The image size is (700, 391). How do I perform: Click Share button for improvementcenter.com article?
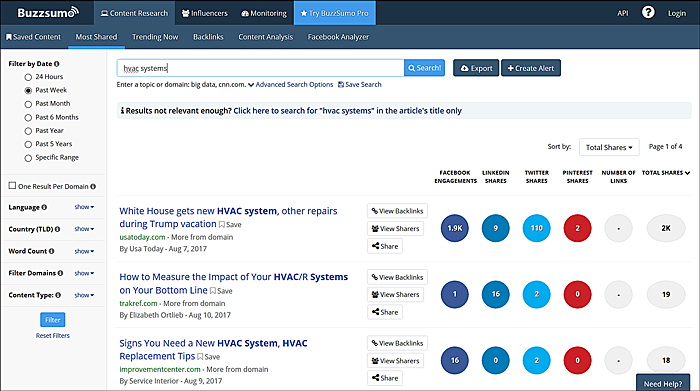(x=385, y=378)
